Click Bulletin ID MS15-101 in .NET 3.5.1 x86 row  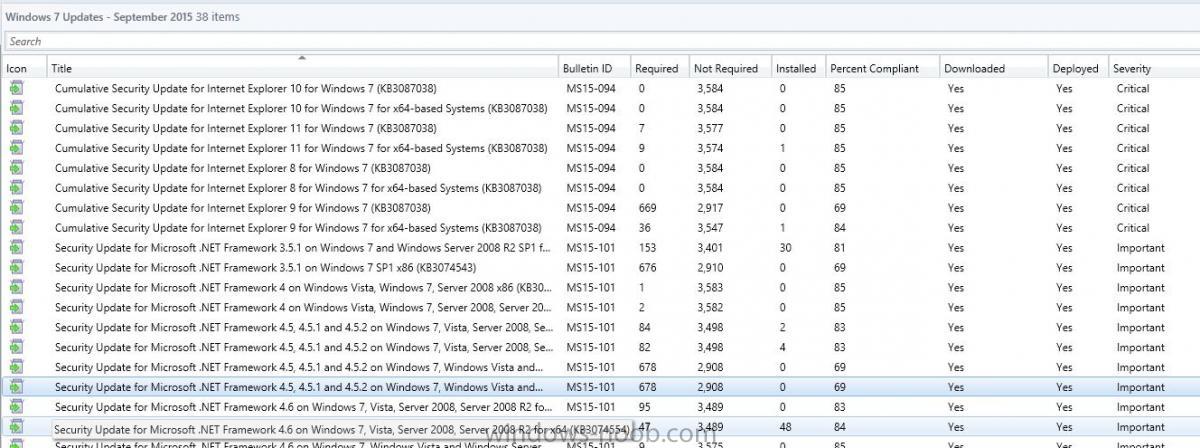tap(590, 268)
